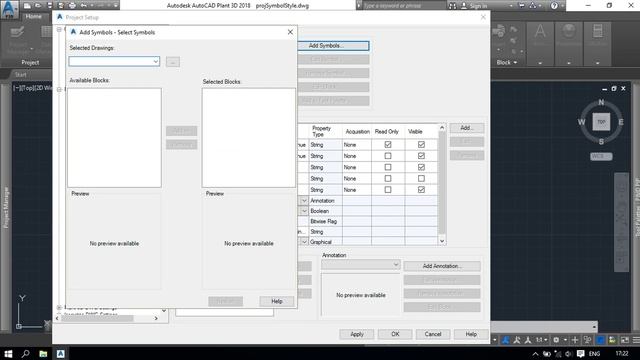Click the Selected Blocks list box
This screenshot has height=360, width=640.
click(x=249, y=138)
